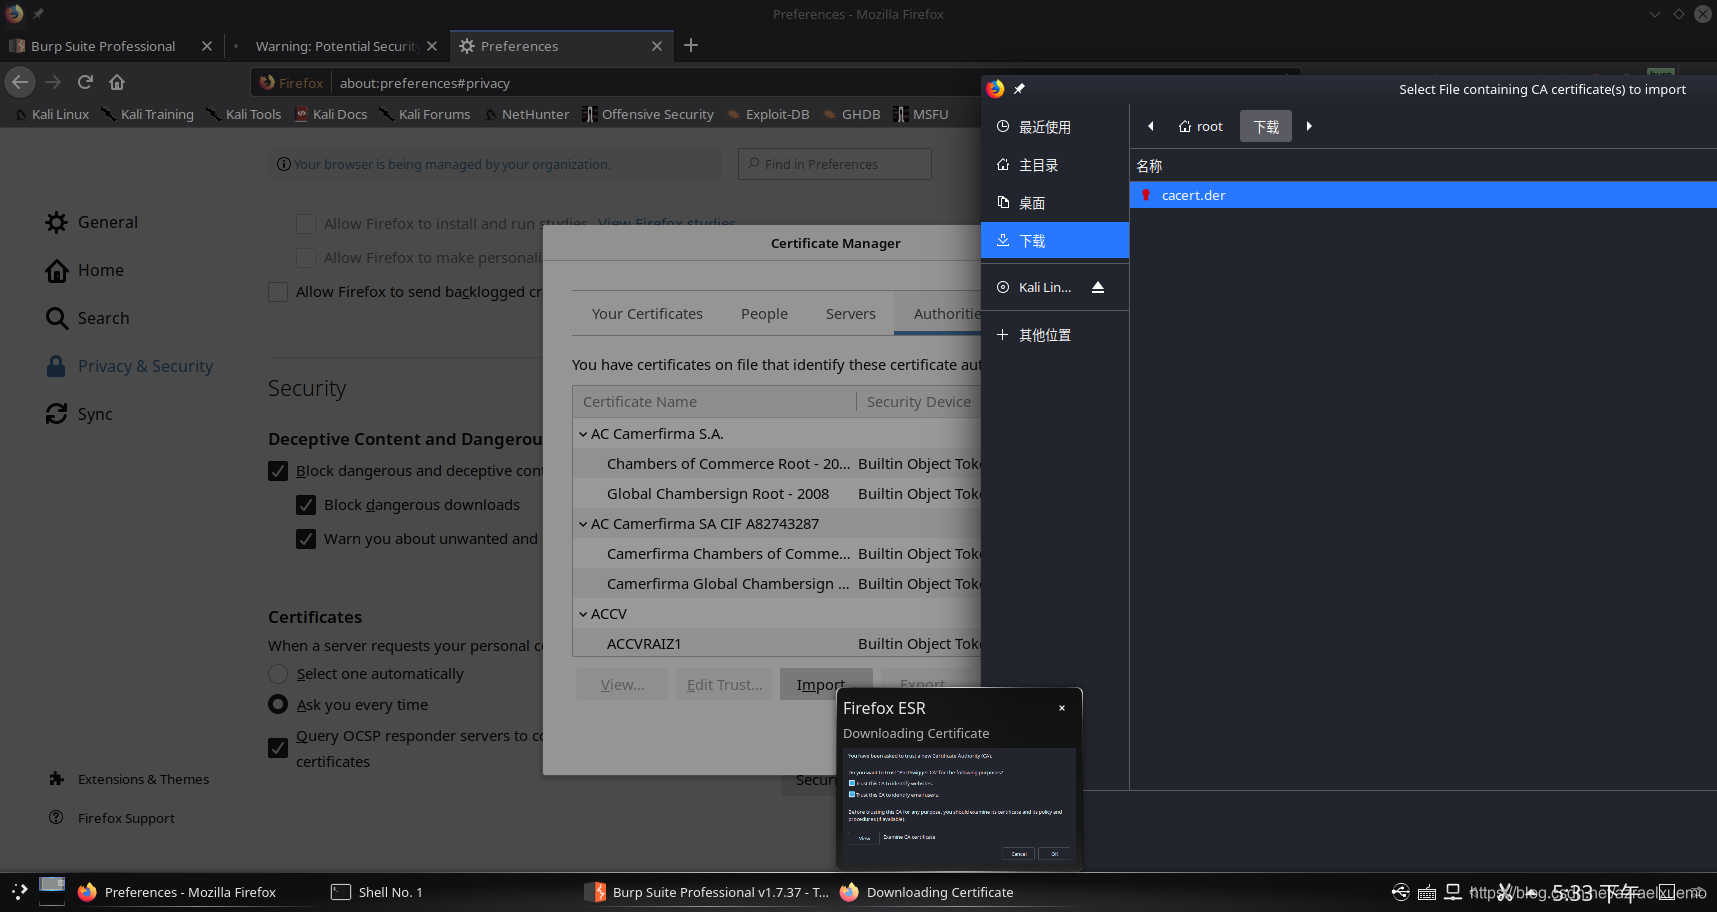Toggle Block dangerous and deceptive content
This screenshot has width=1717, height=912.
coord(278,471)
